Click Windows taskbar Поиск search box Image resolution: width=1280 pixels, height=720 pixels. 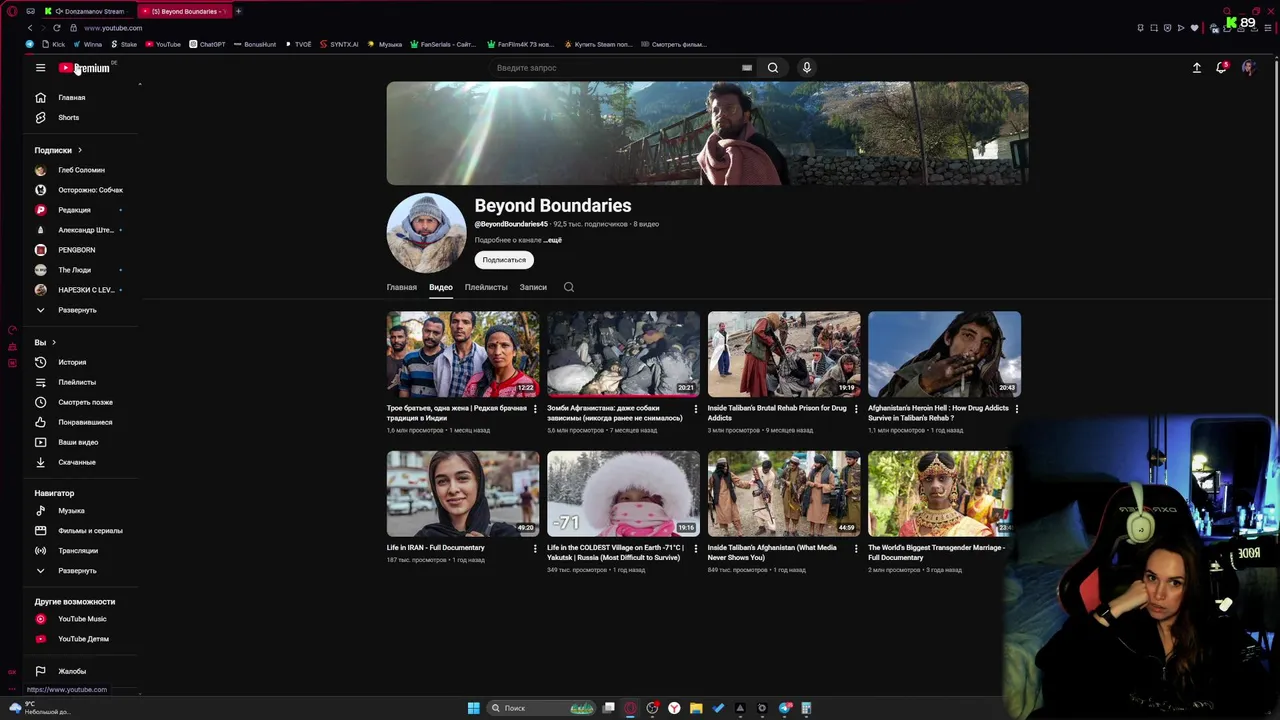[x=540, y=708]
